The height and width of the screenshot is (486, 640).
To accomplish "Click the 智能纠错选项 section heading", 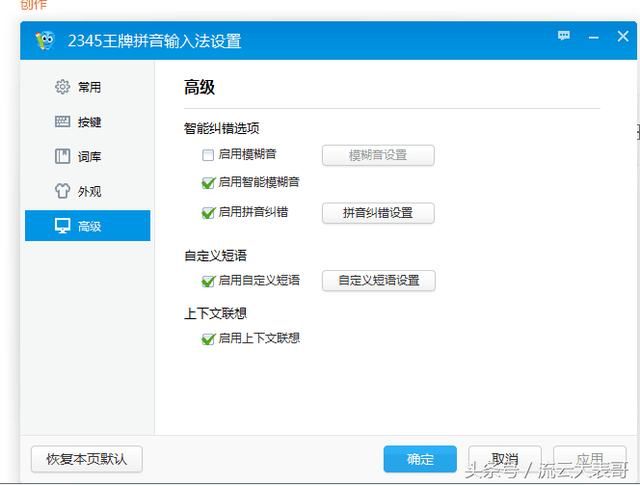I will click(222, 129).
